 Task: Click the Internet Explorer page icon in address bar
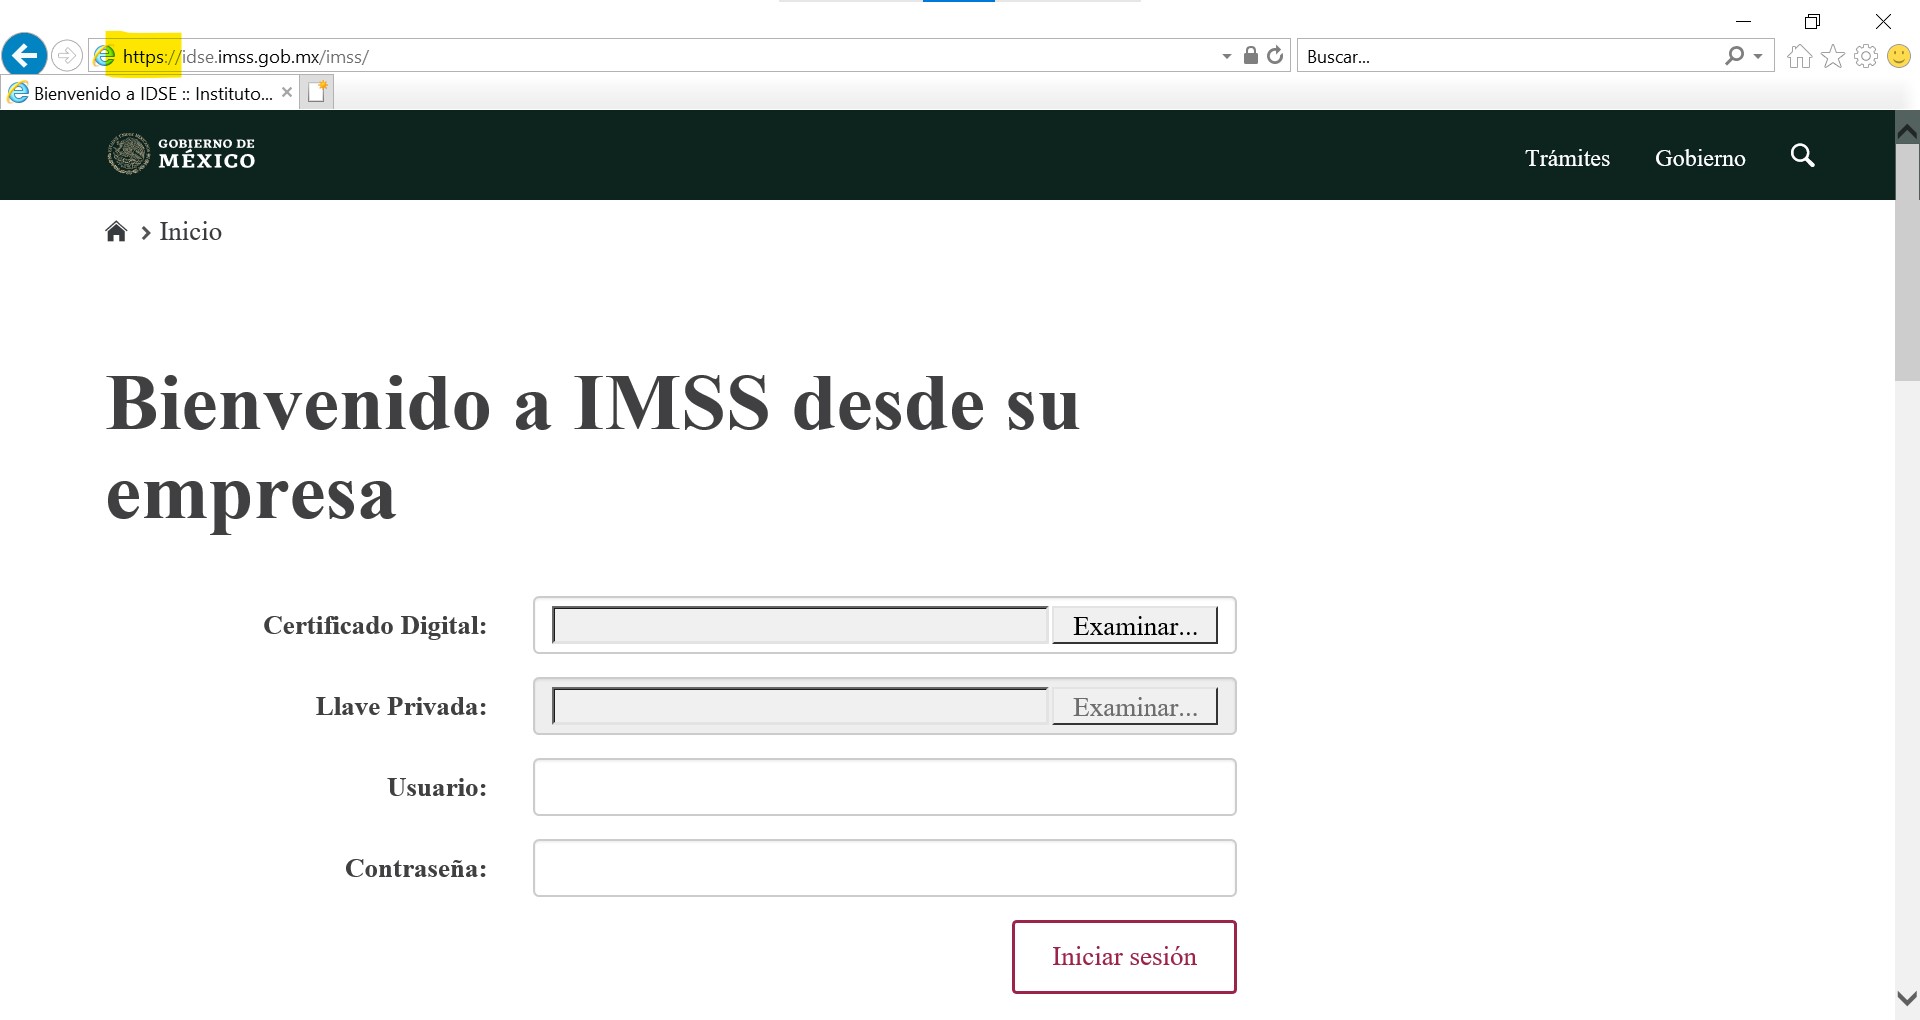coord(104,56)
